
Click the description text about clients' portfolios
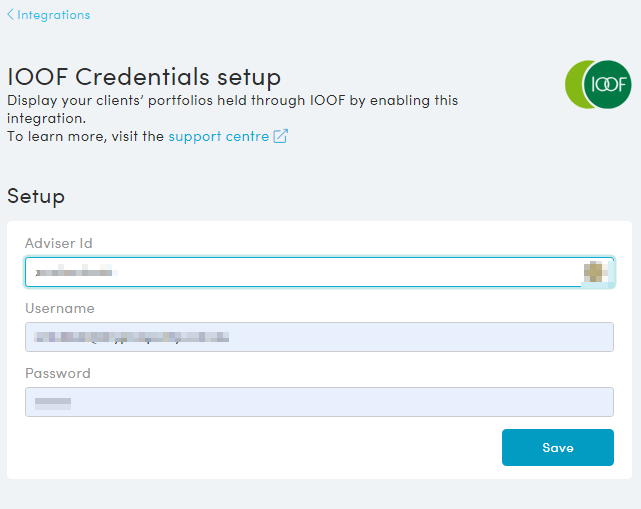(233, 109)
